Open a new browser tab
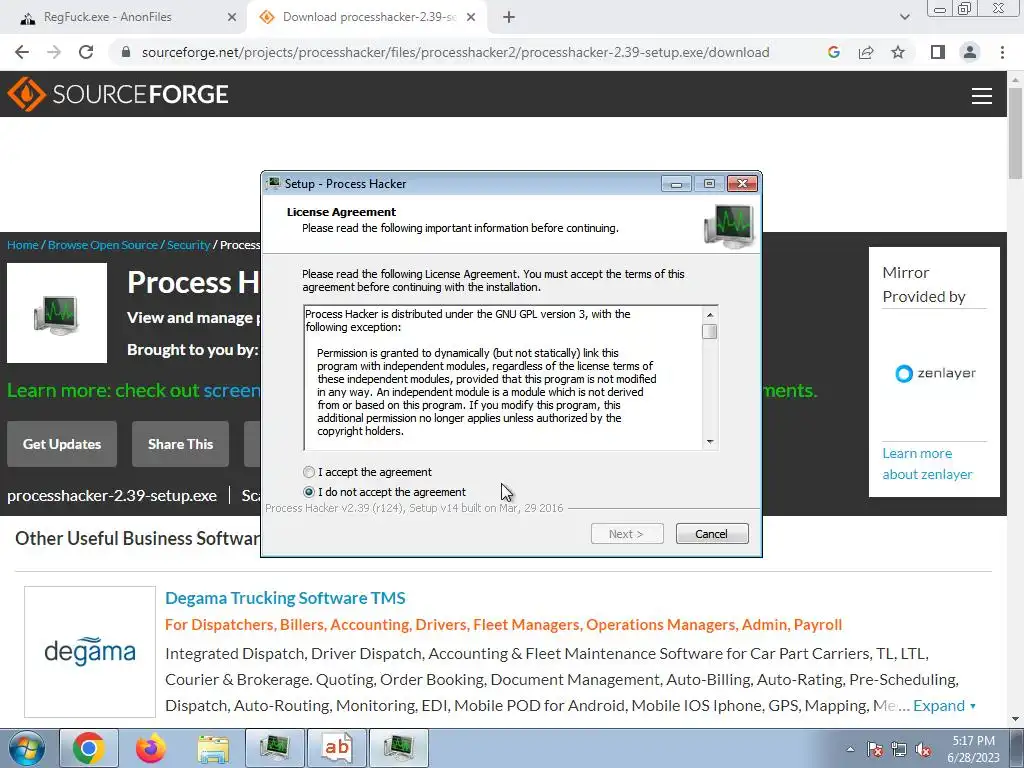This screenshot has height=768, width=1024. coord(509,18)
